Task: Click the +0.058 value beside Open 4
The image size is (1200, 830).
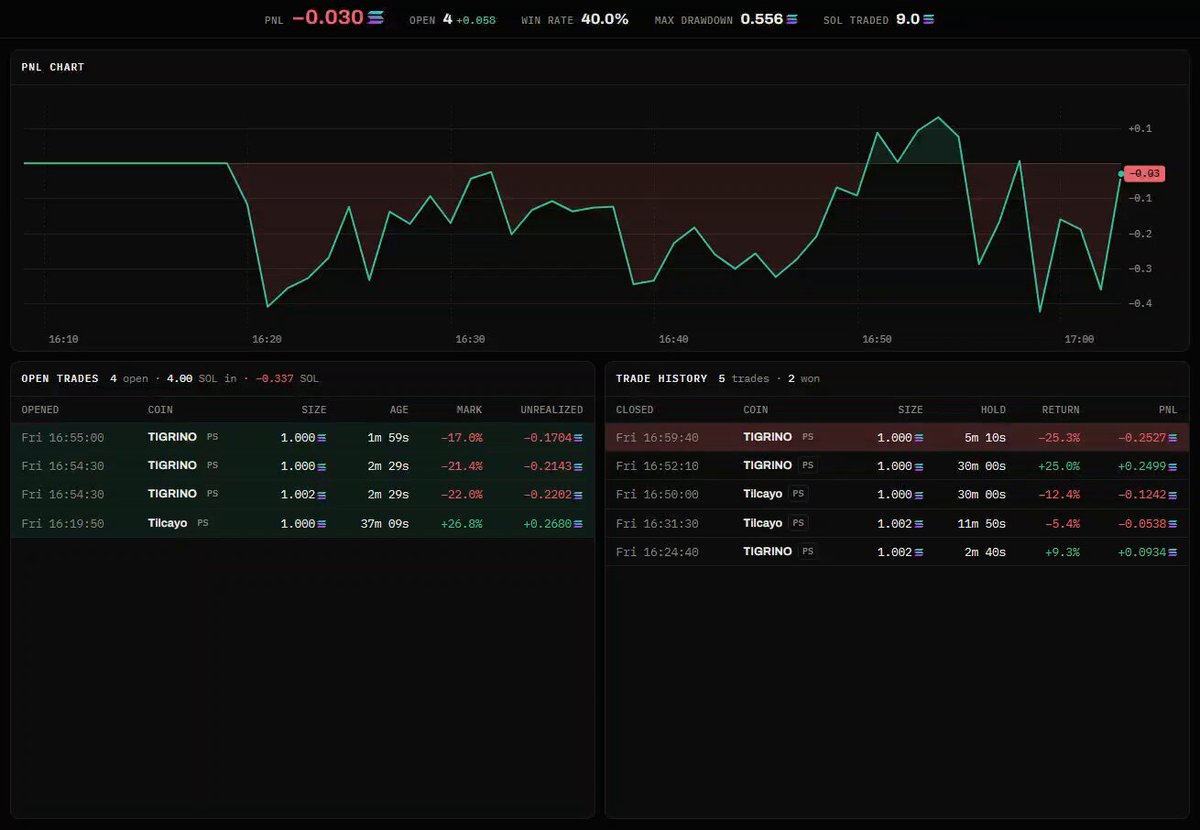Action: [x=476, y=20]
